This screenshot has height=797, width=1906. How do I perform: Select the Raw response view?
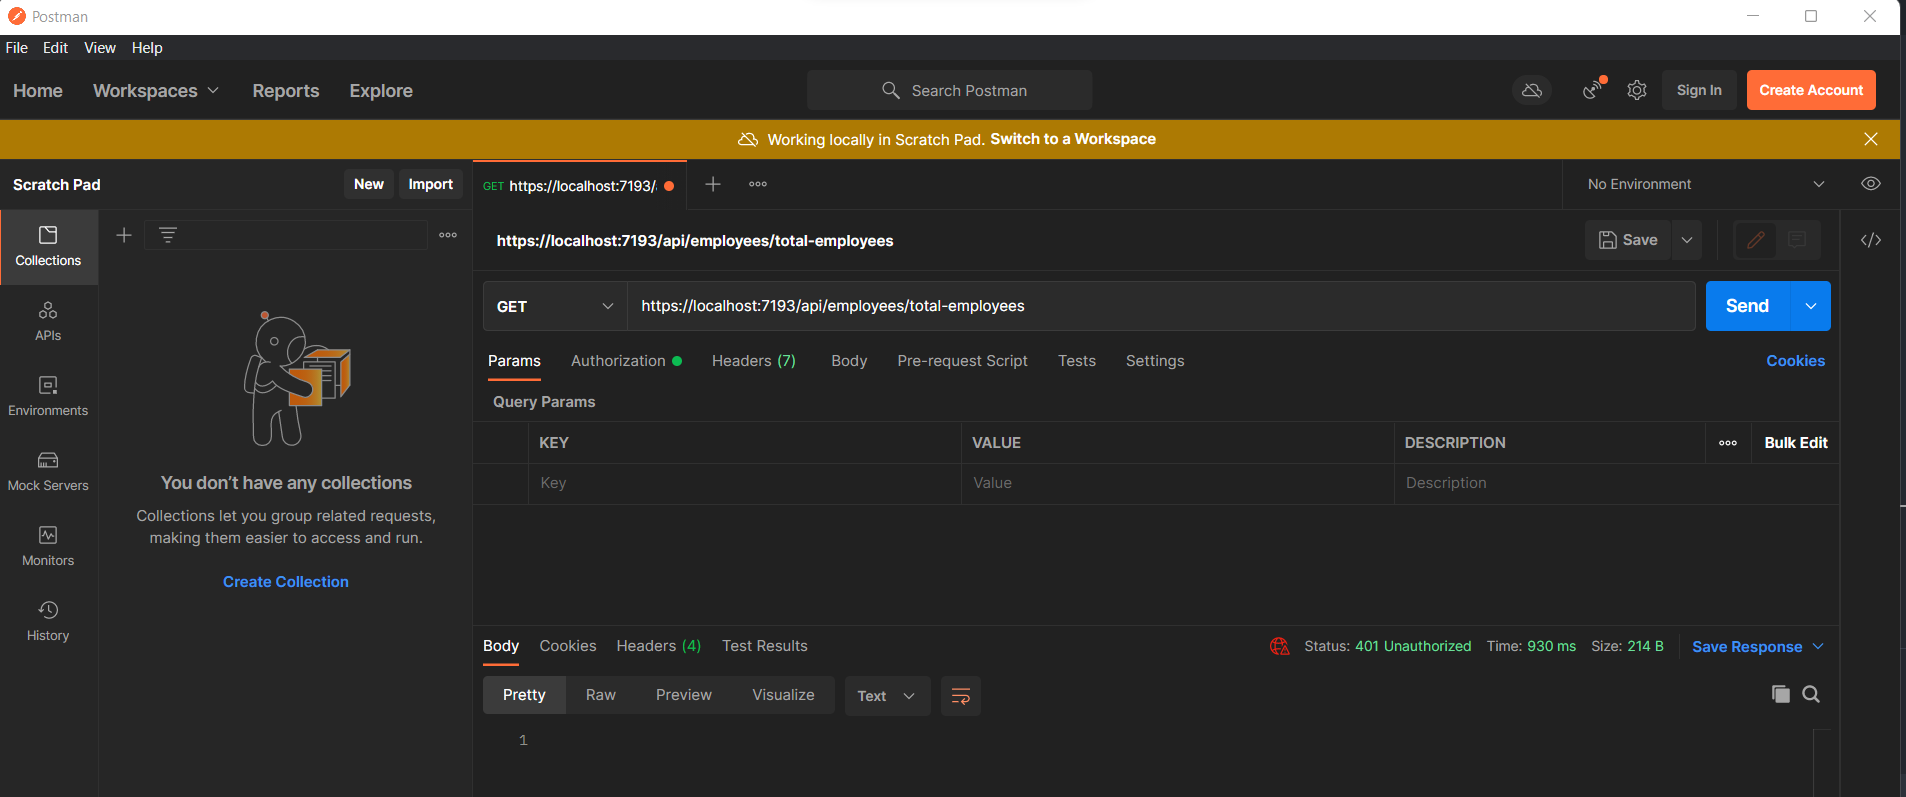click(601, 695)
